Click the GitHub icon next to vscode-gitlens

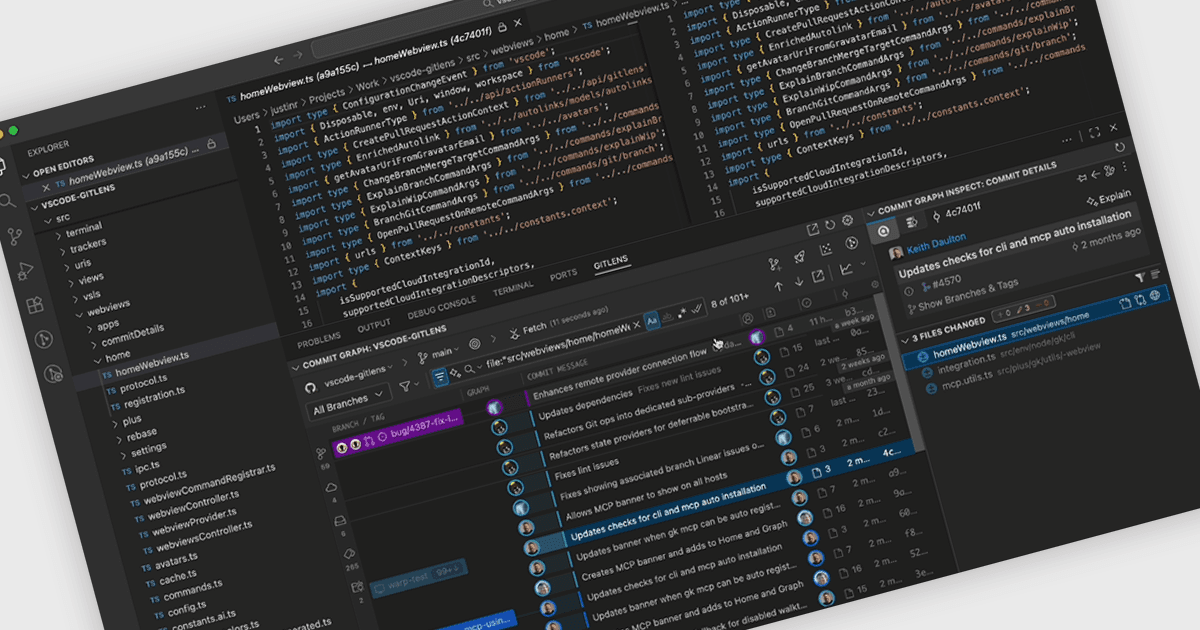(x=310, y=386)
